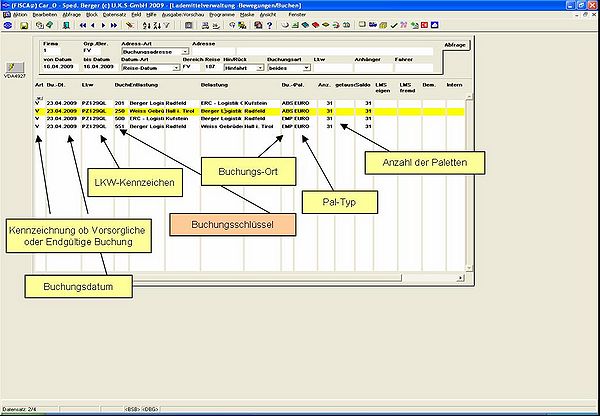
Task: Click the Saldo column header
Action: coord(363,85)
